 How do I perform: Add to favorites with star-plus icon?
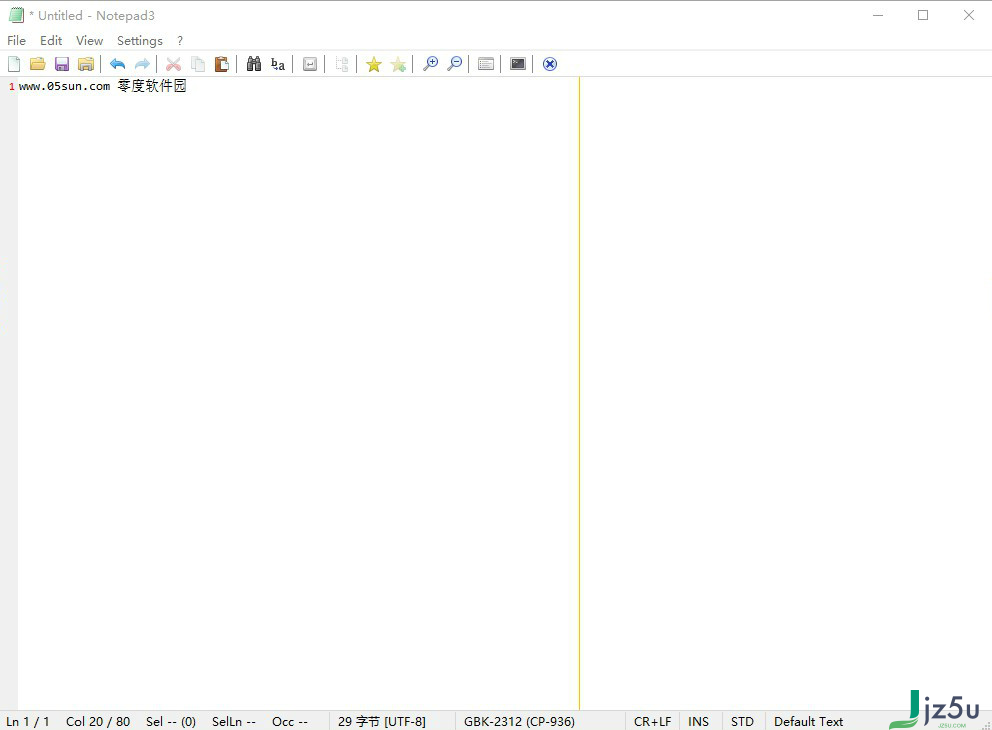point(398,64)
